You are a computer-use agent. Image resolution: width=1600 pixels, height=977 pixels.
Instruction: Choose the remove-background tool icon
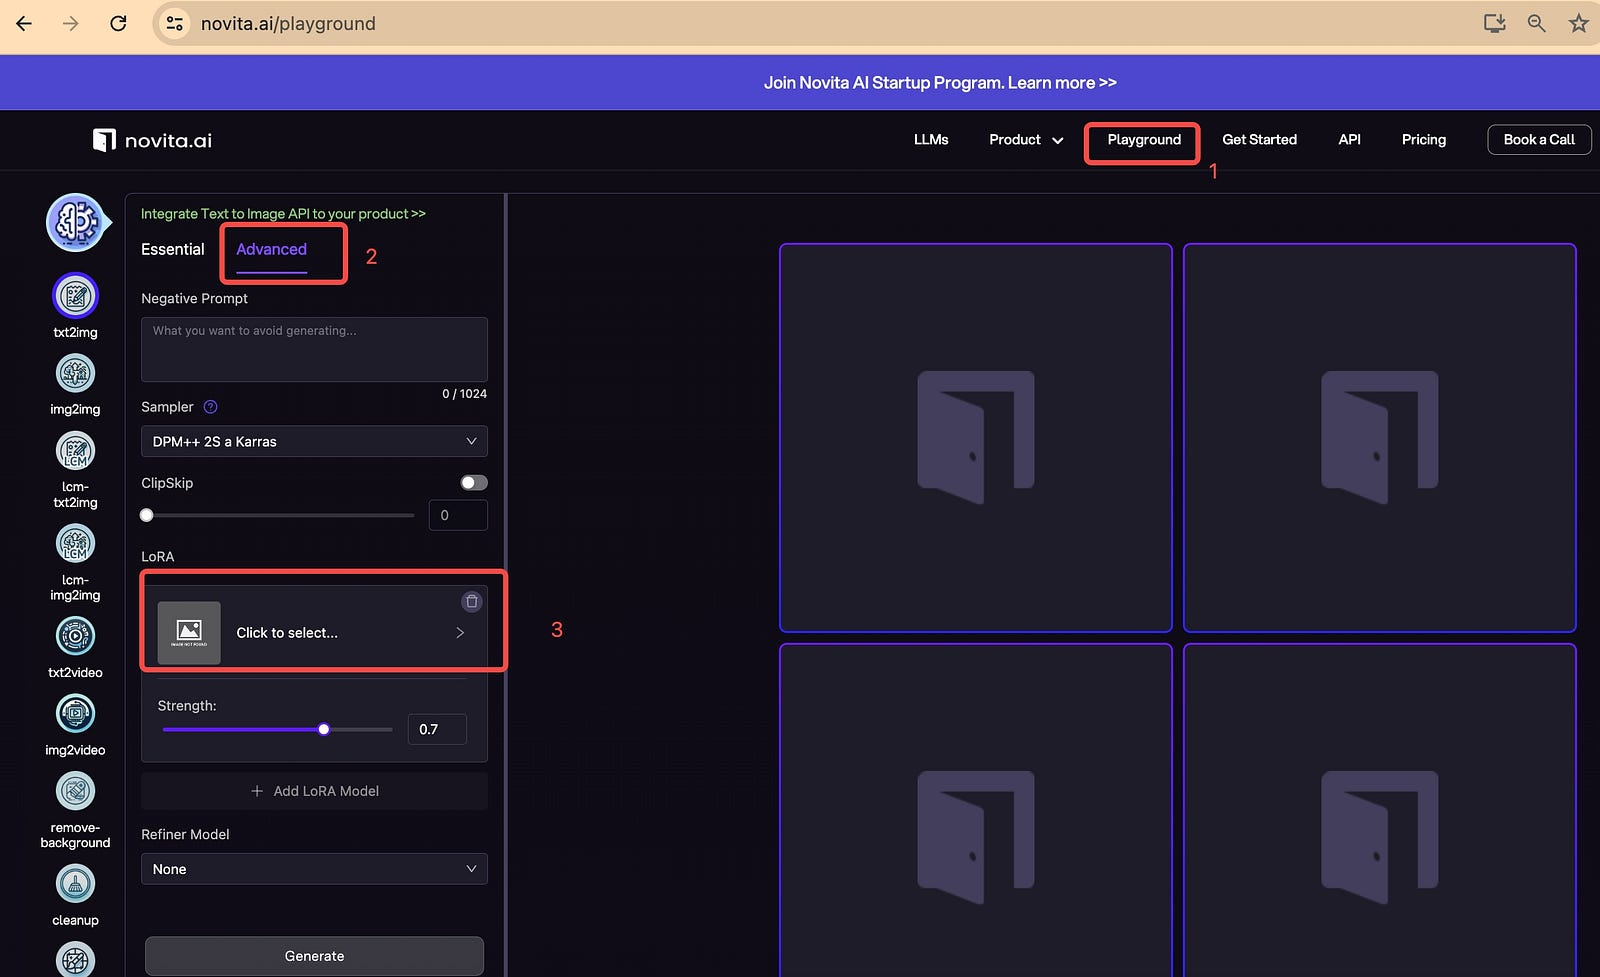(x=75, y=791)
